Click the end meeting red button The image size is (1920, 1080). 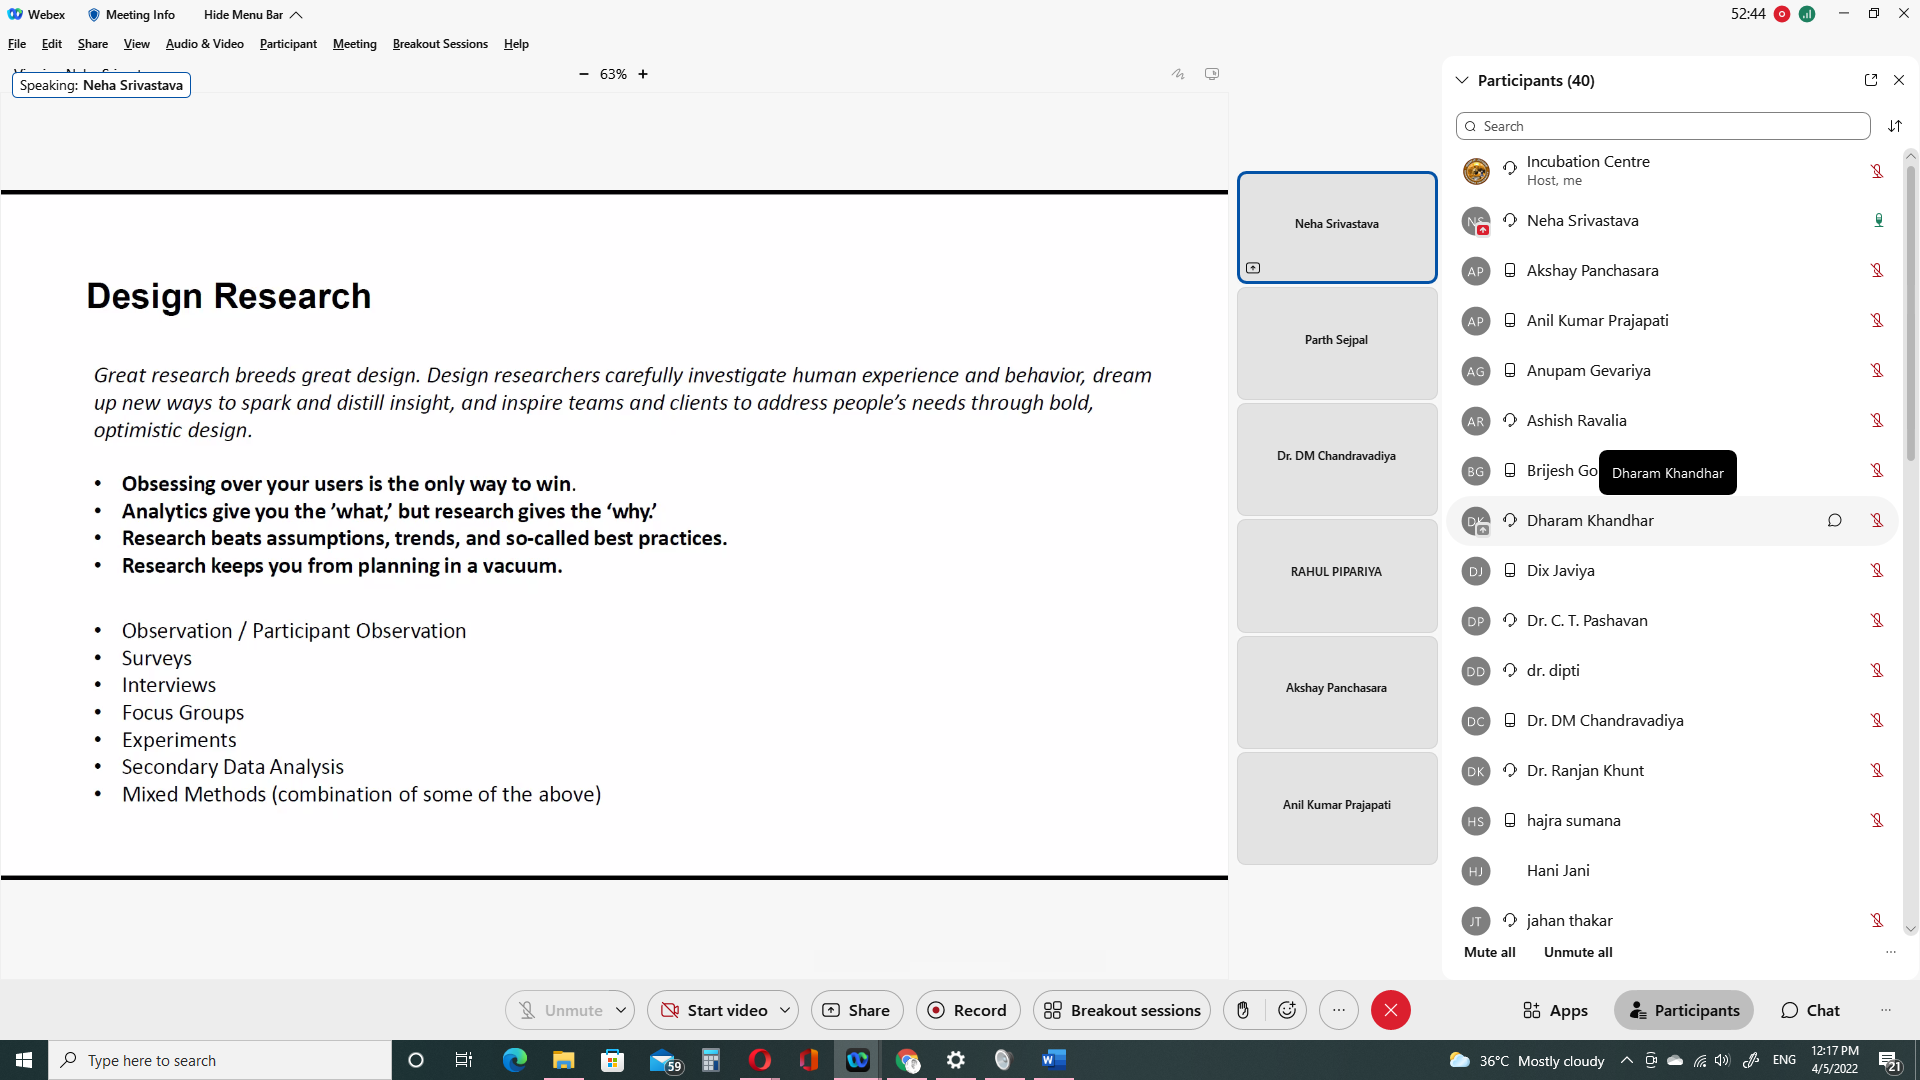pos(1390,1010)
